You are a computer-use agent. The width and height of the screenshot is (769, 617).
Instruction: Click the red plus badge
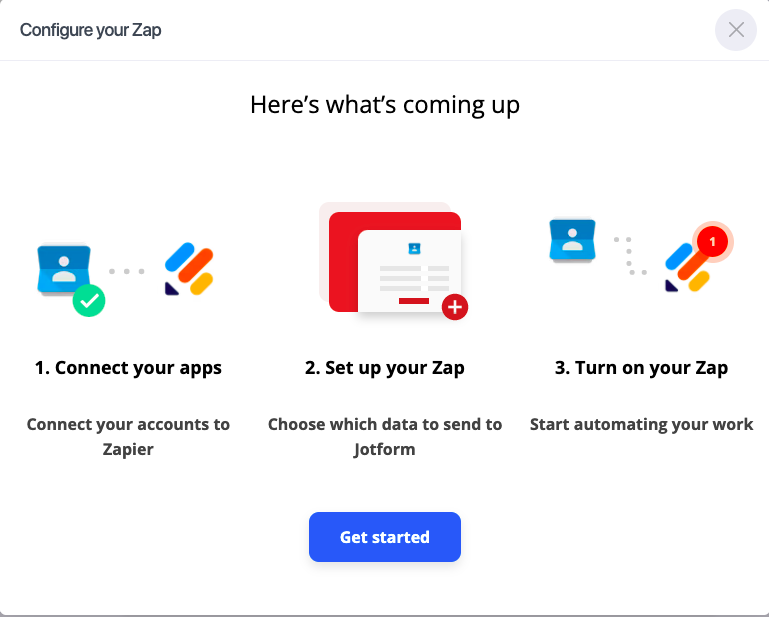tap(455, 307)
